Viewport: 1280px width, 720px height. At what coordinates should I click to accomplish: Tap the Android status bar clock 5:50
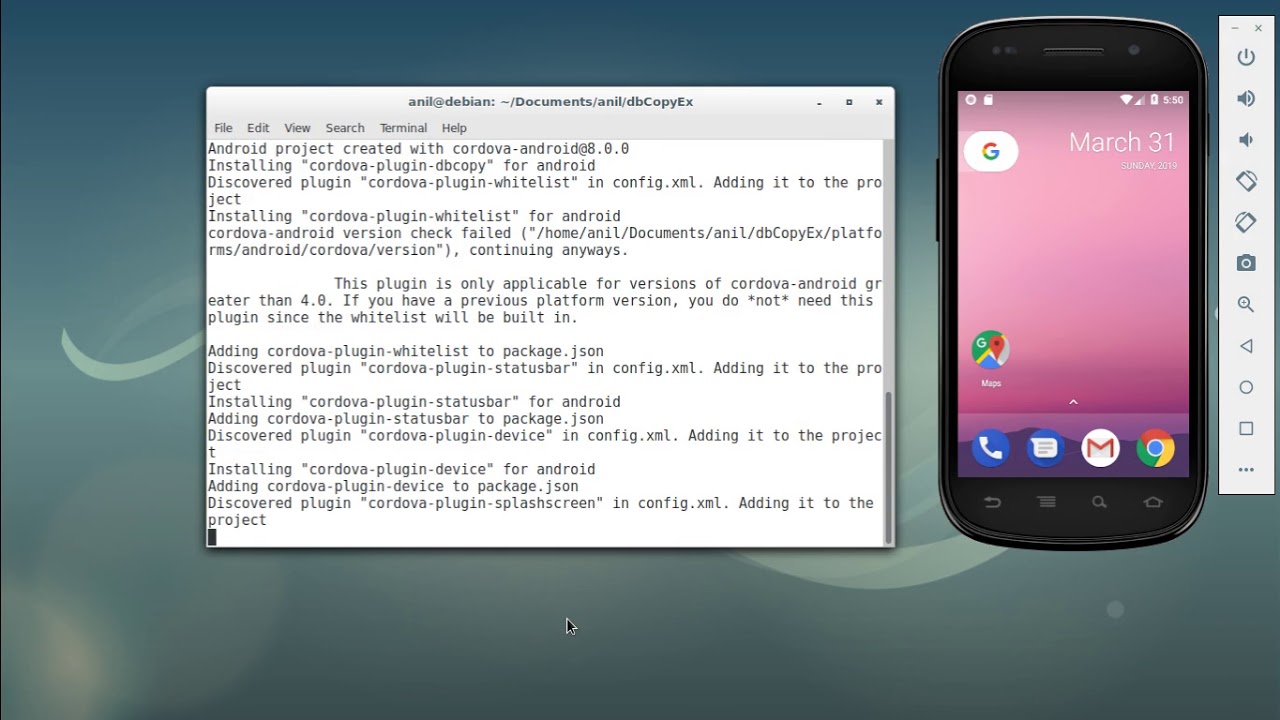(x=1173, y=100)
